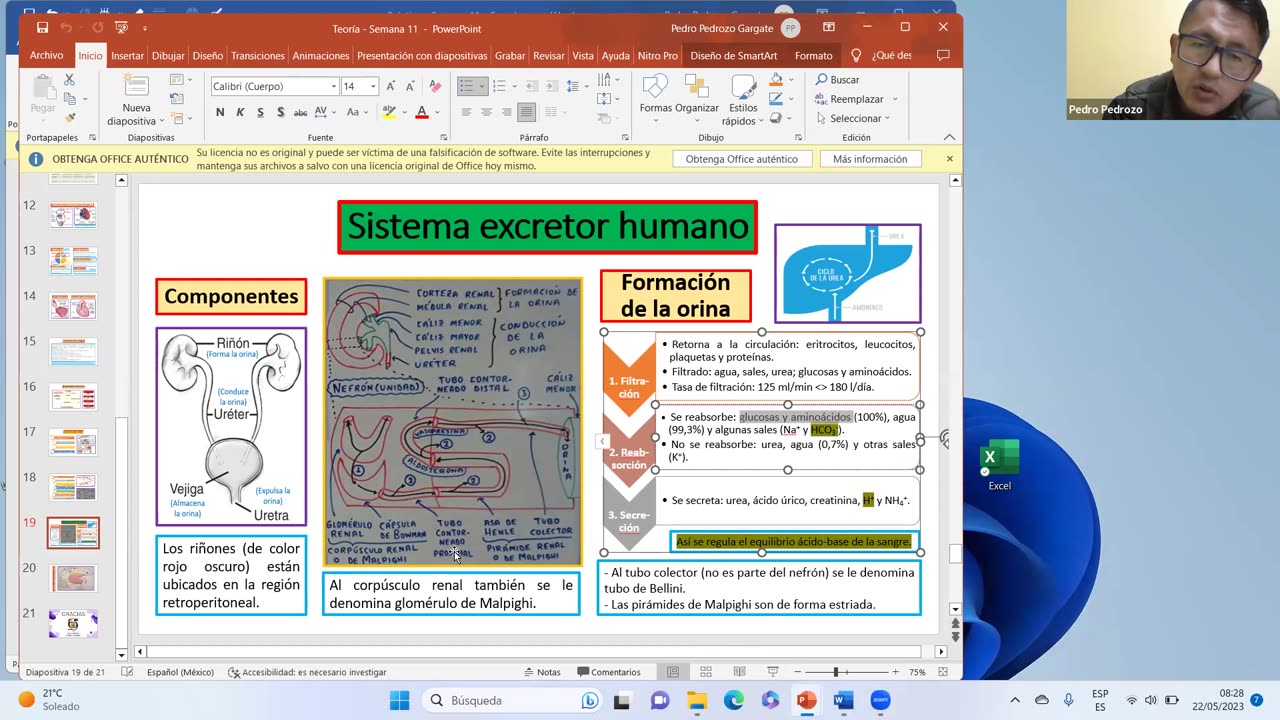Viewport: 1280px width, 720px height.
Task: Open the font size 14 dropdown
Action: coord(372,87)
